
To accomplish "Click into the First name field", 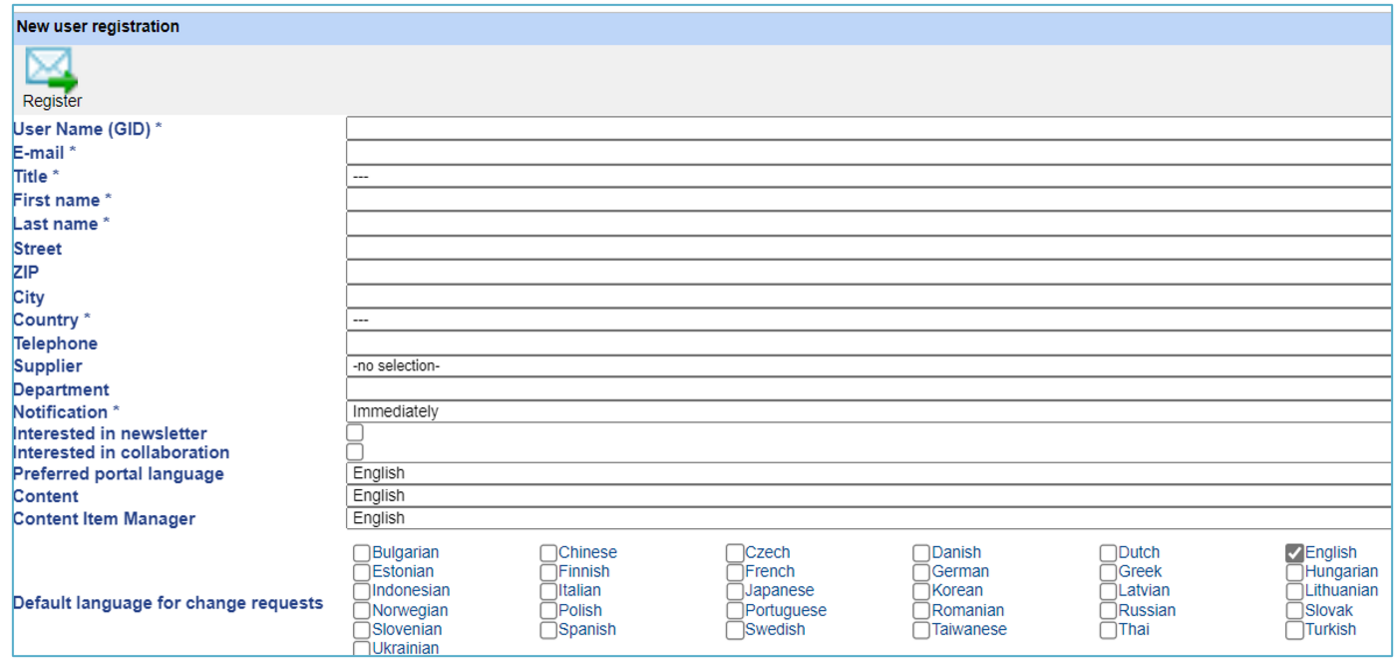I will (868, 200).
